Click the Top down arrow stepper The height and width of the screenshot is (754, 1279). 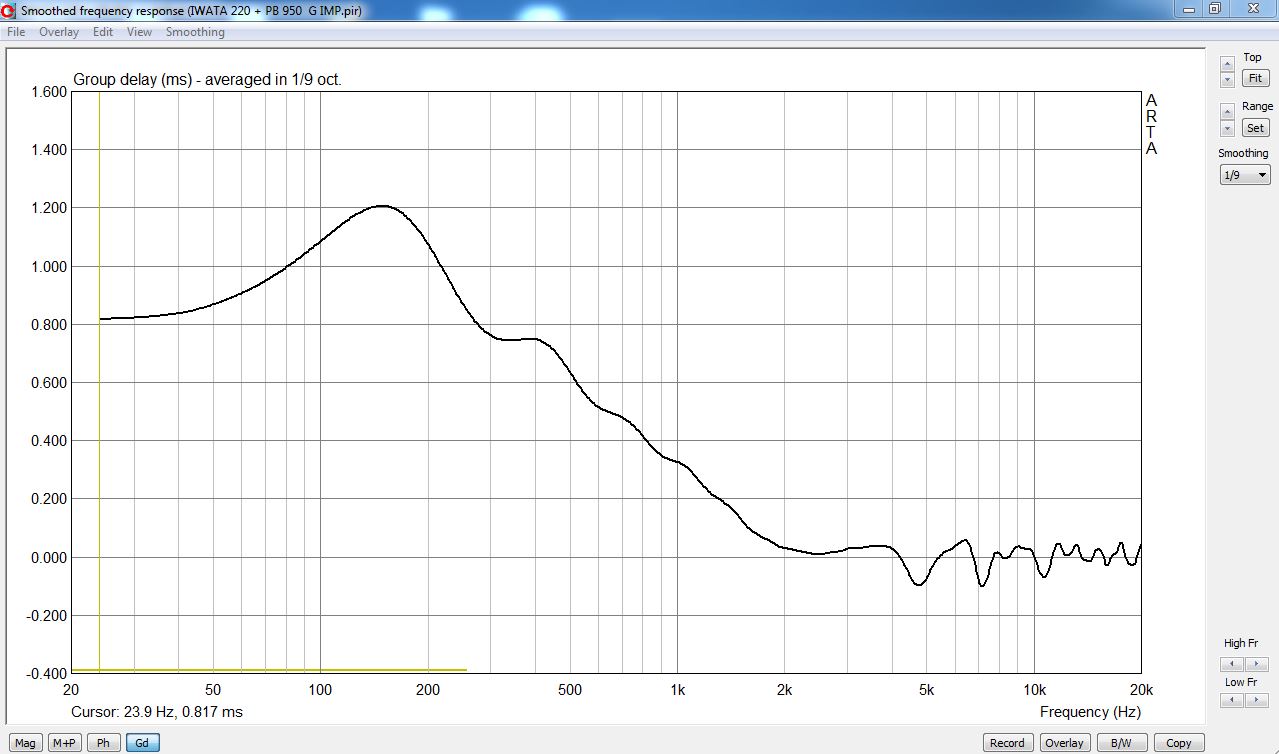(x=1227, y=79)
